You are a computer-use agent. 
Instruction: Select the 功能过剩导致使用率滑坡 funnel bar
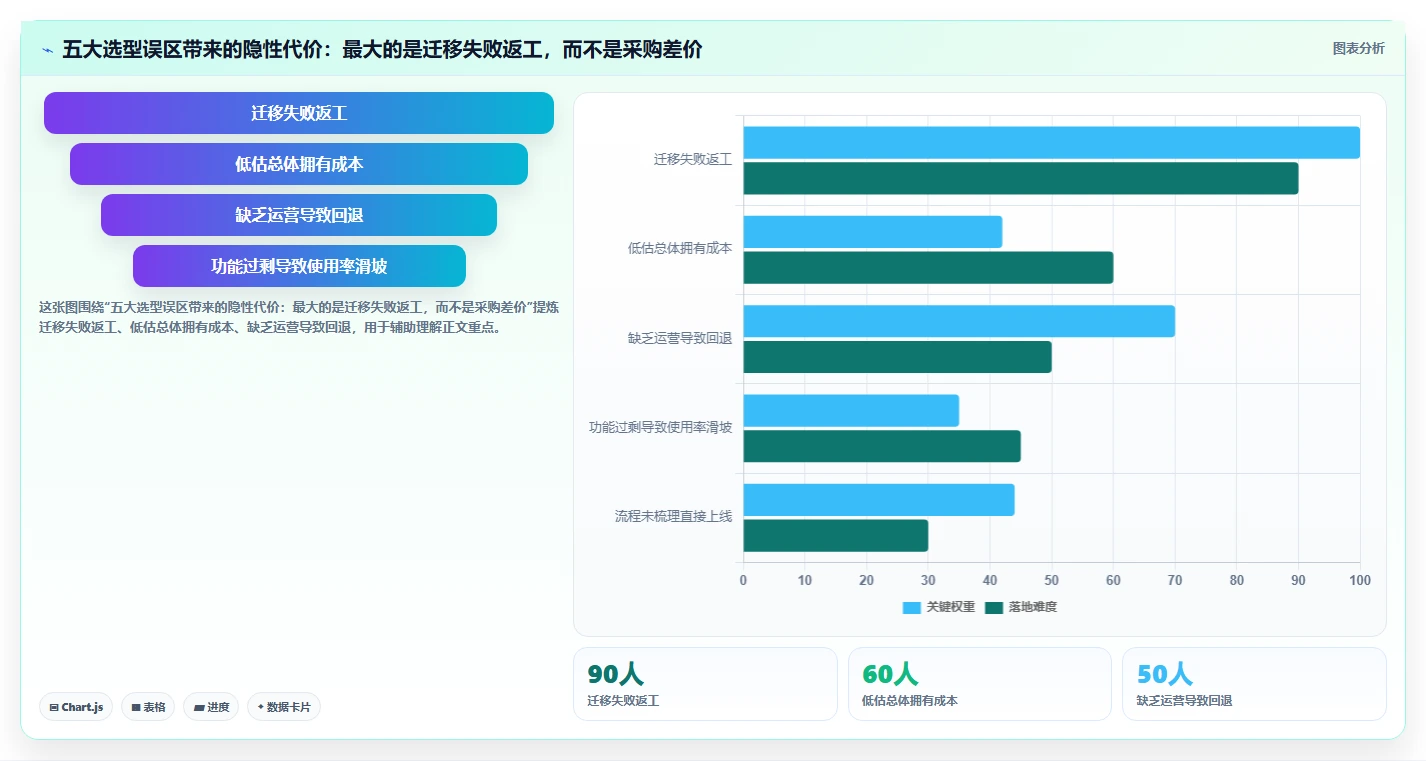[x=299, y=266]
